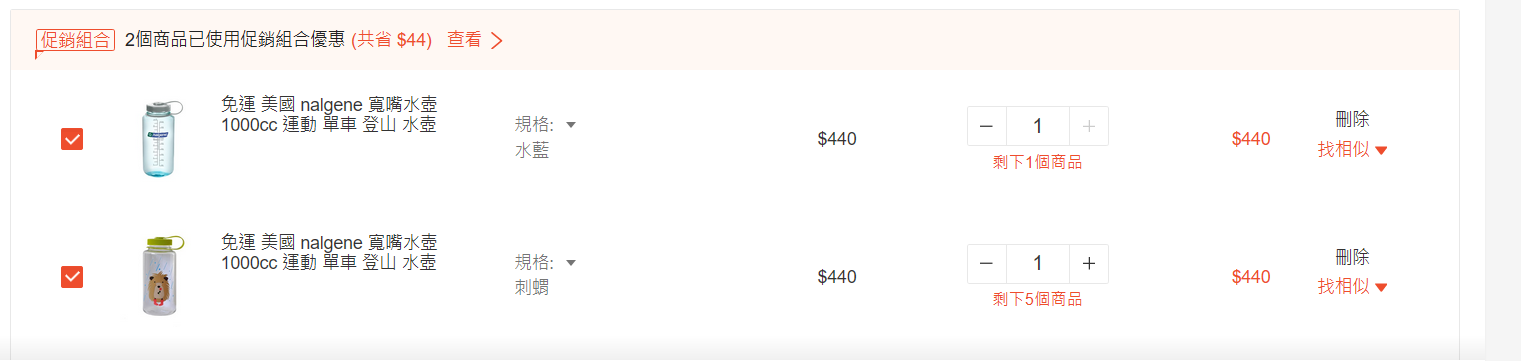Delete the 水藍 bottle via 刪除

pos(1352,119)
